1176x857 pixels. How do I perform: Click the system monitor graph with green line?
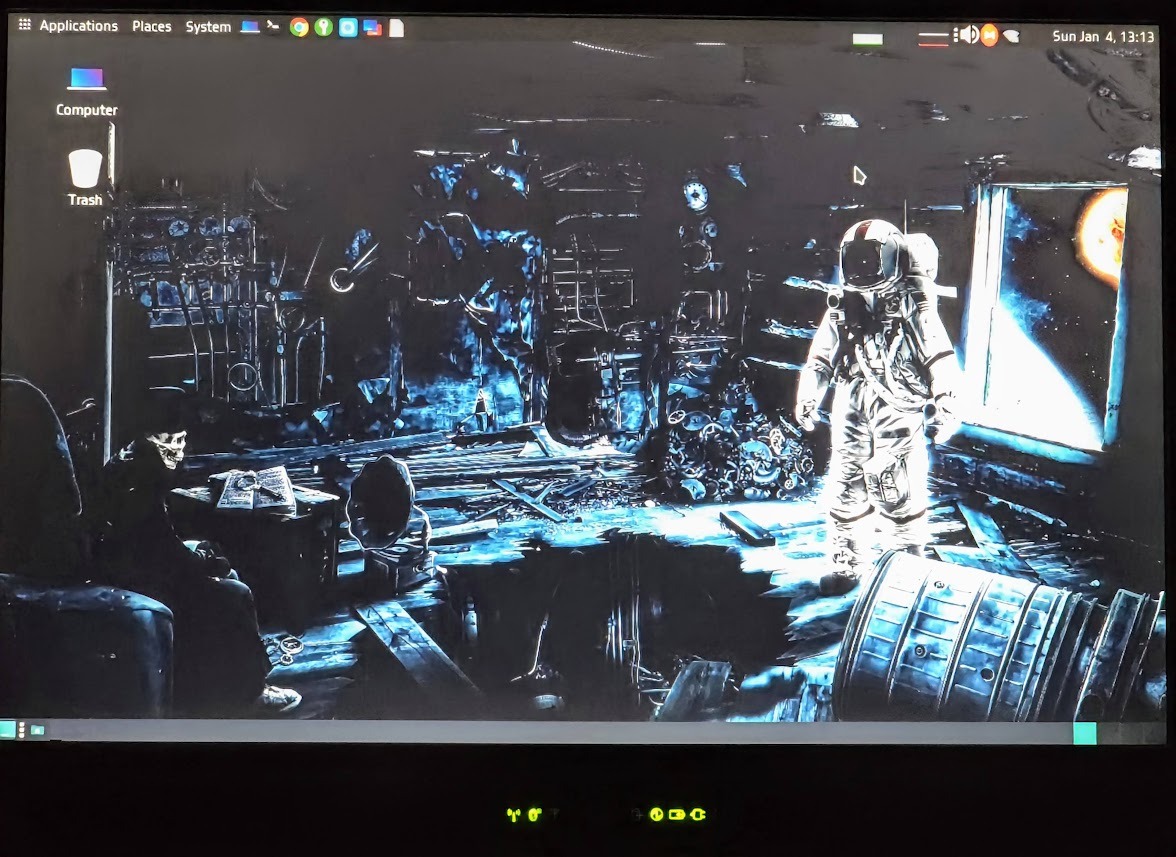(x=868, y=38)
